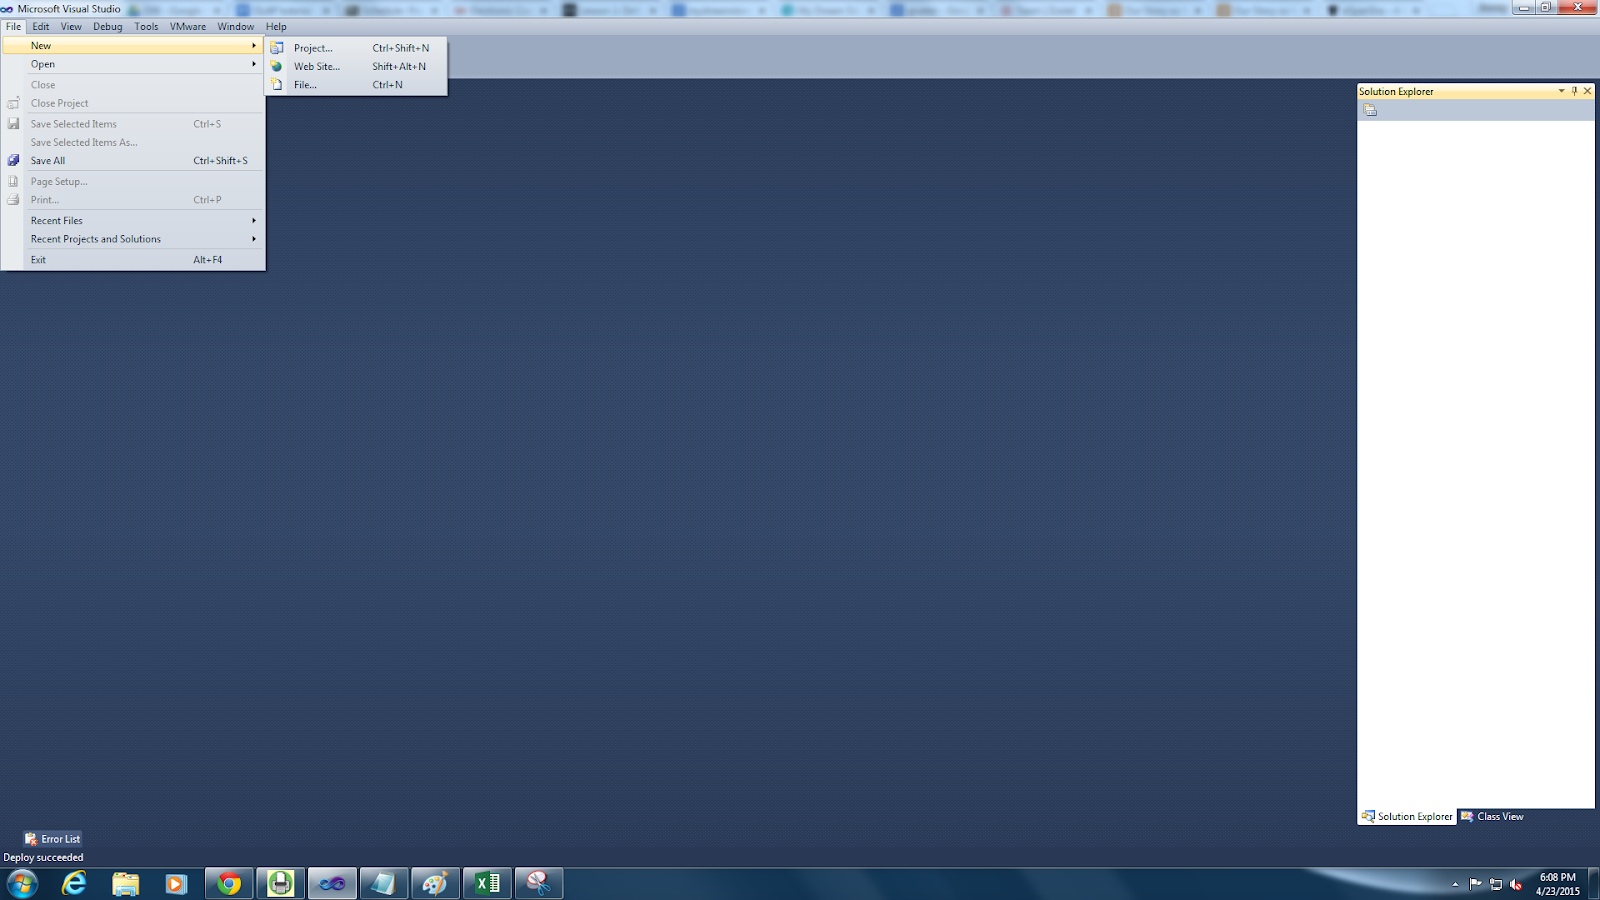Open the VMware menu
1600x900 pixels.
[188, 27]
